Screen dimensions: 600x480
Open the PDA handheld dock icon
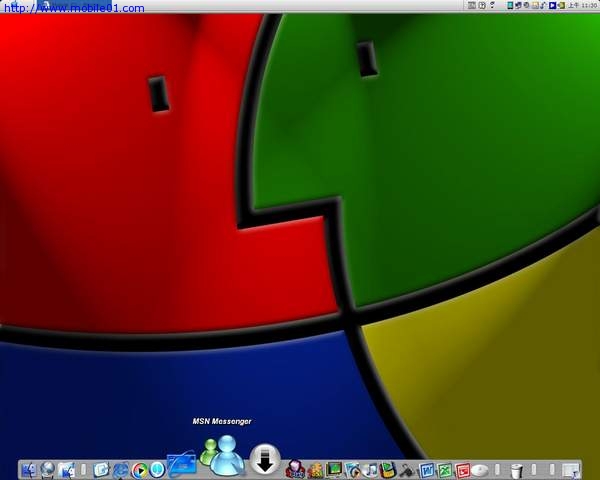point(388,470)
